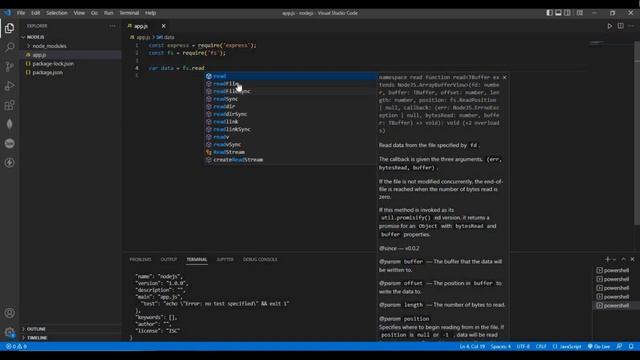Image resolution: width=640 pixels, height=360 pixels.
Task: Switch to the Debug Console tab
Action: pyautogui.click(x=260, y=260)
